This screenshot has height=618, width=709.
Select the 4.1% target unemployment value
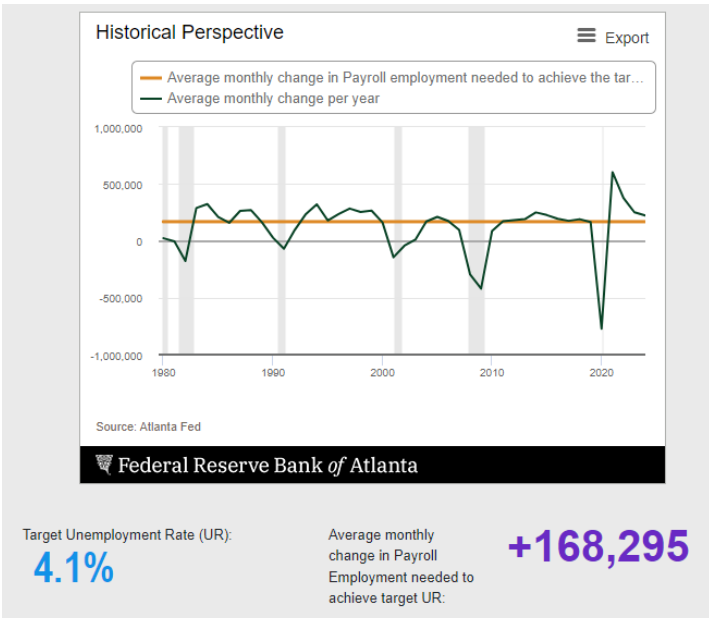click(74, 569)
